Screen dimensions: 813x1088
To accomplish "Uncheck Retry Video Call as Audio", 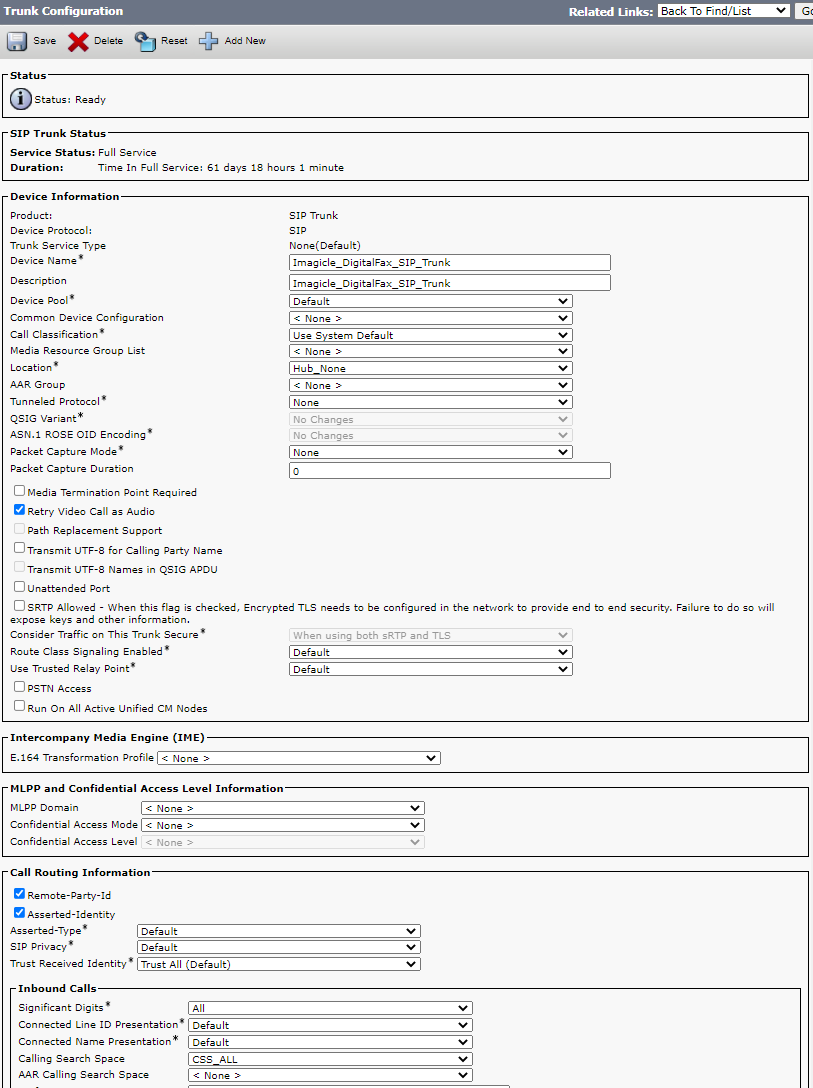I will pyautogui.click(x=19, y=510).
